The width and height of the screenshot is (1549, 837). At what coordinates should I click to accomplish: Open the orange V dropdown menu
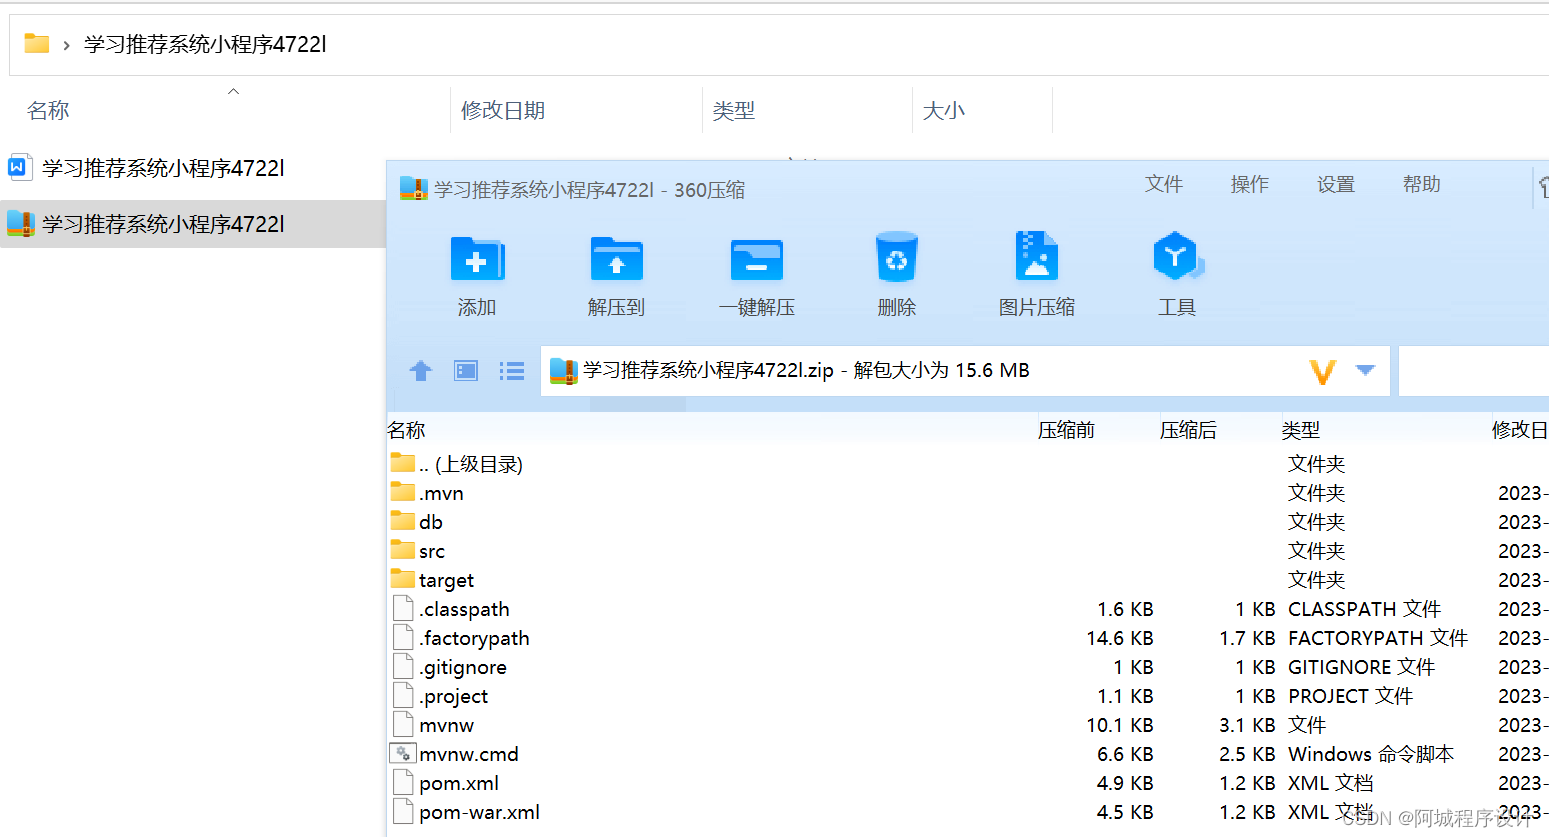point(1322,370)
